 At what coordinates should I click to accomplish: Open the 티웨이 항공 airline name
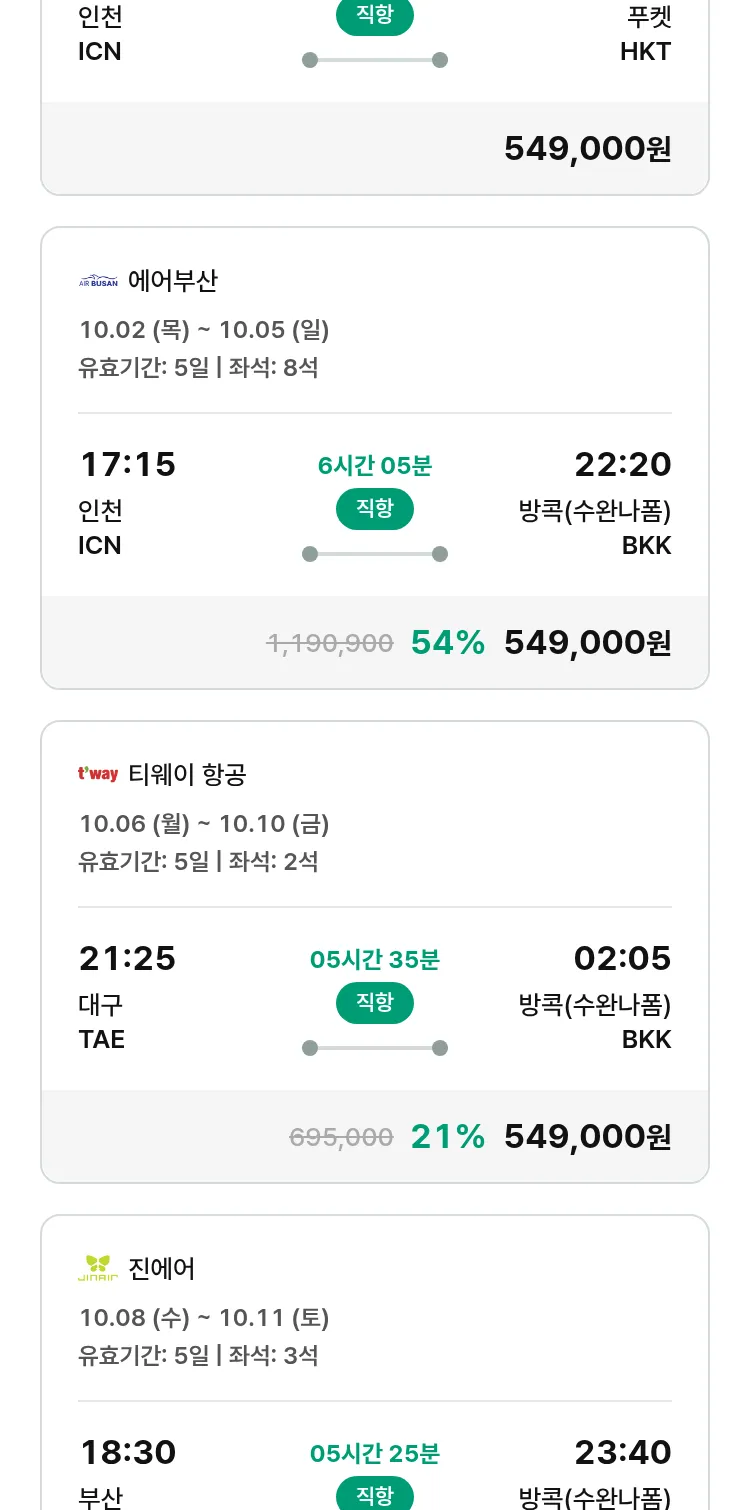tap(187, 774)
